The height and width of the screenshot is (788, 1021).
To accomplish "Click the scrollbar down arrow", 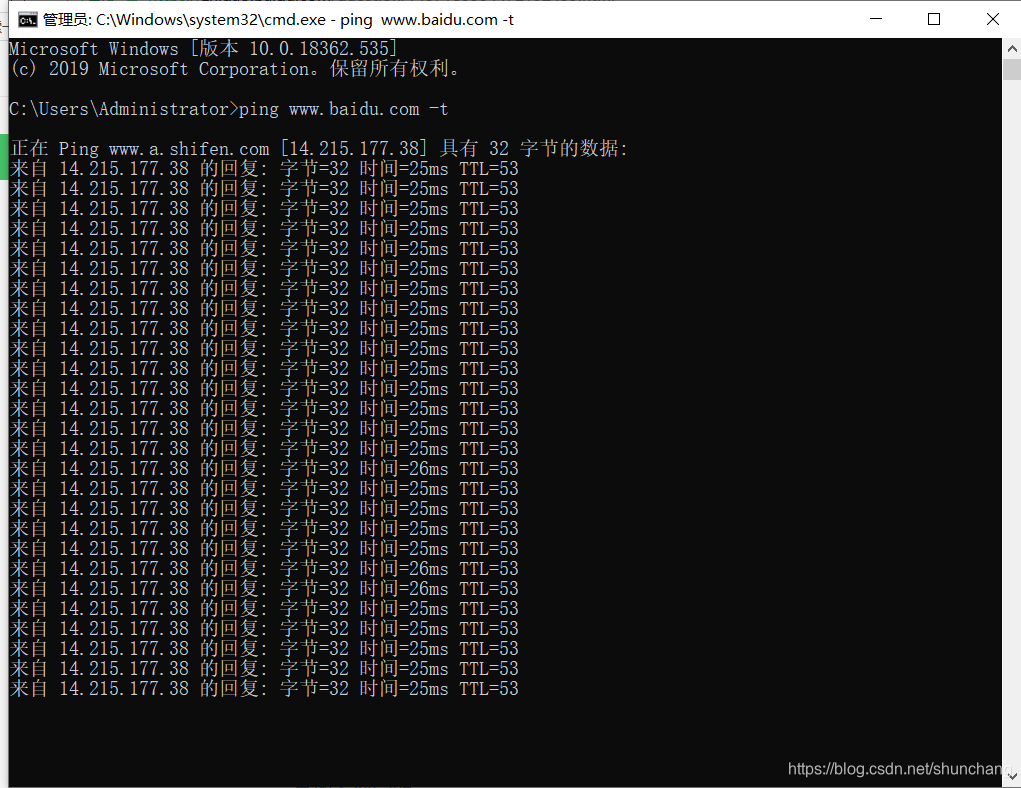I will tap(1012, 776).
